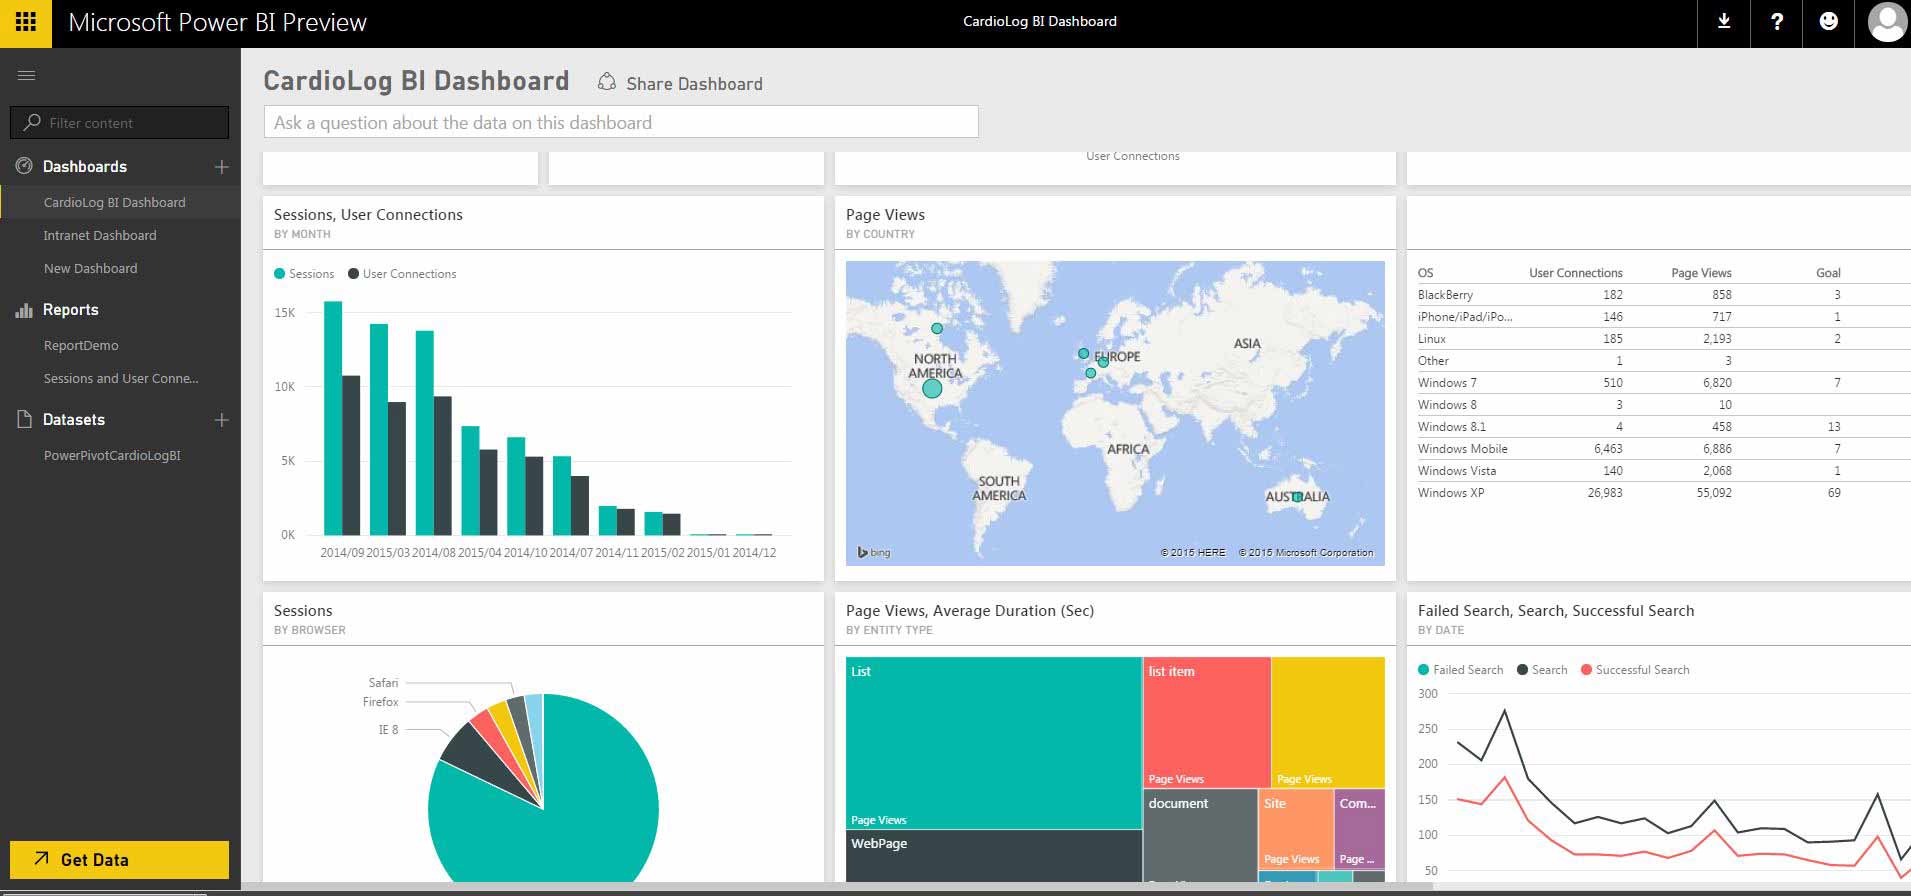Viewport: 1911px width, 896px height.
Task: Sort by OS column header
Action: point(1425,273)
